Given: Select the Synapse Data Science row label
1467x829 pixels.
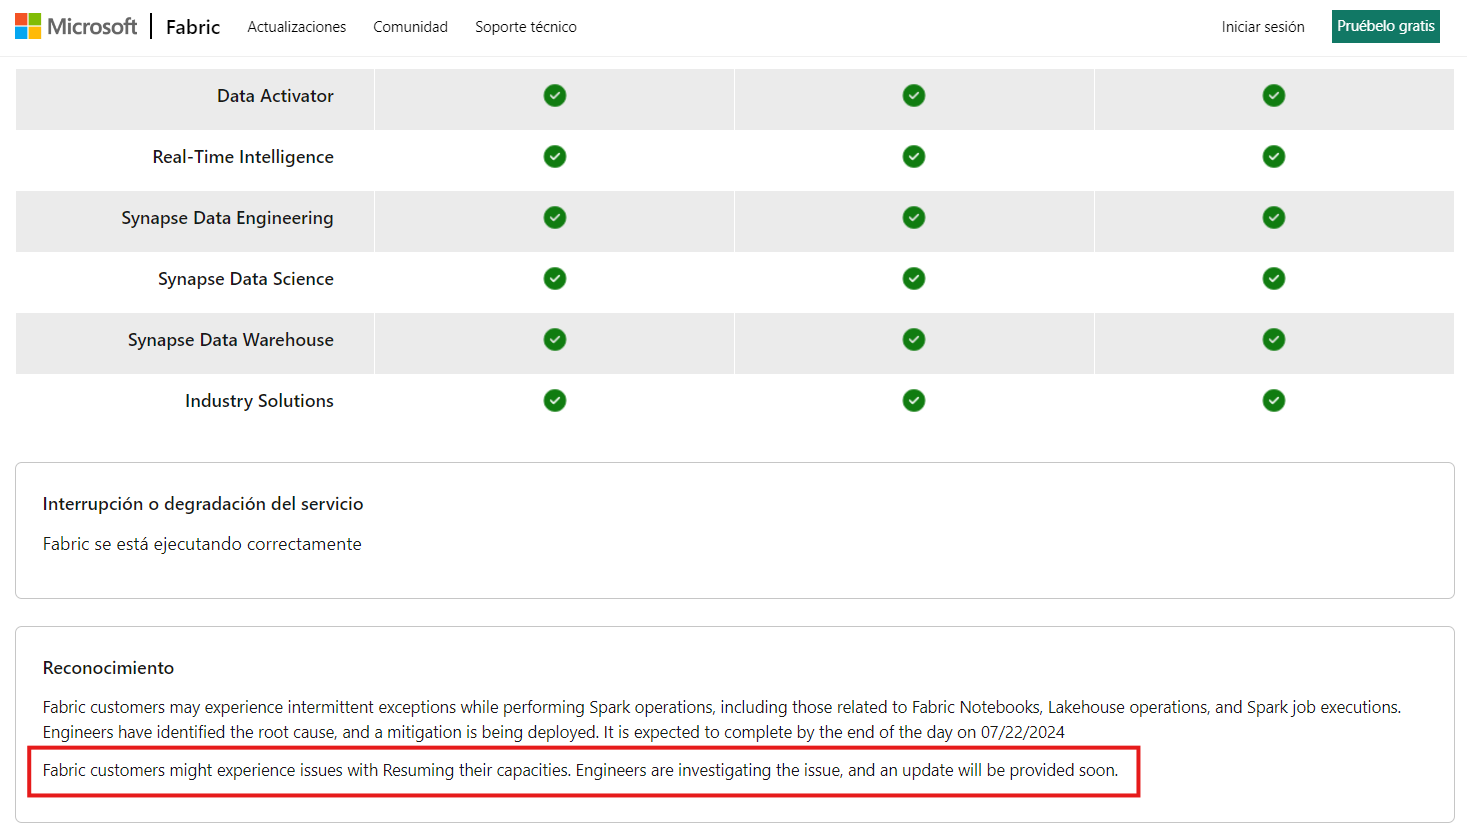Looking at the screenshot, I should tap(246, 279).
